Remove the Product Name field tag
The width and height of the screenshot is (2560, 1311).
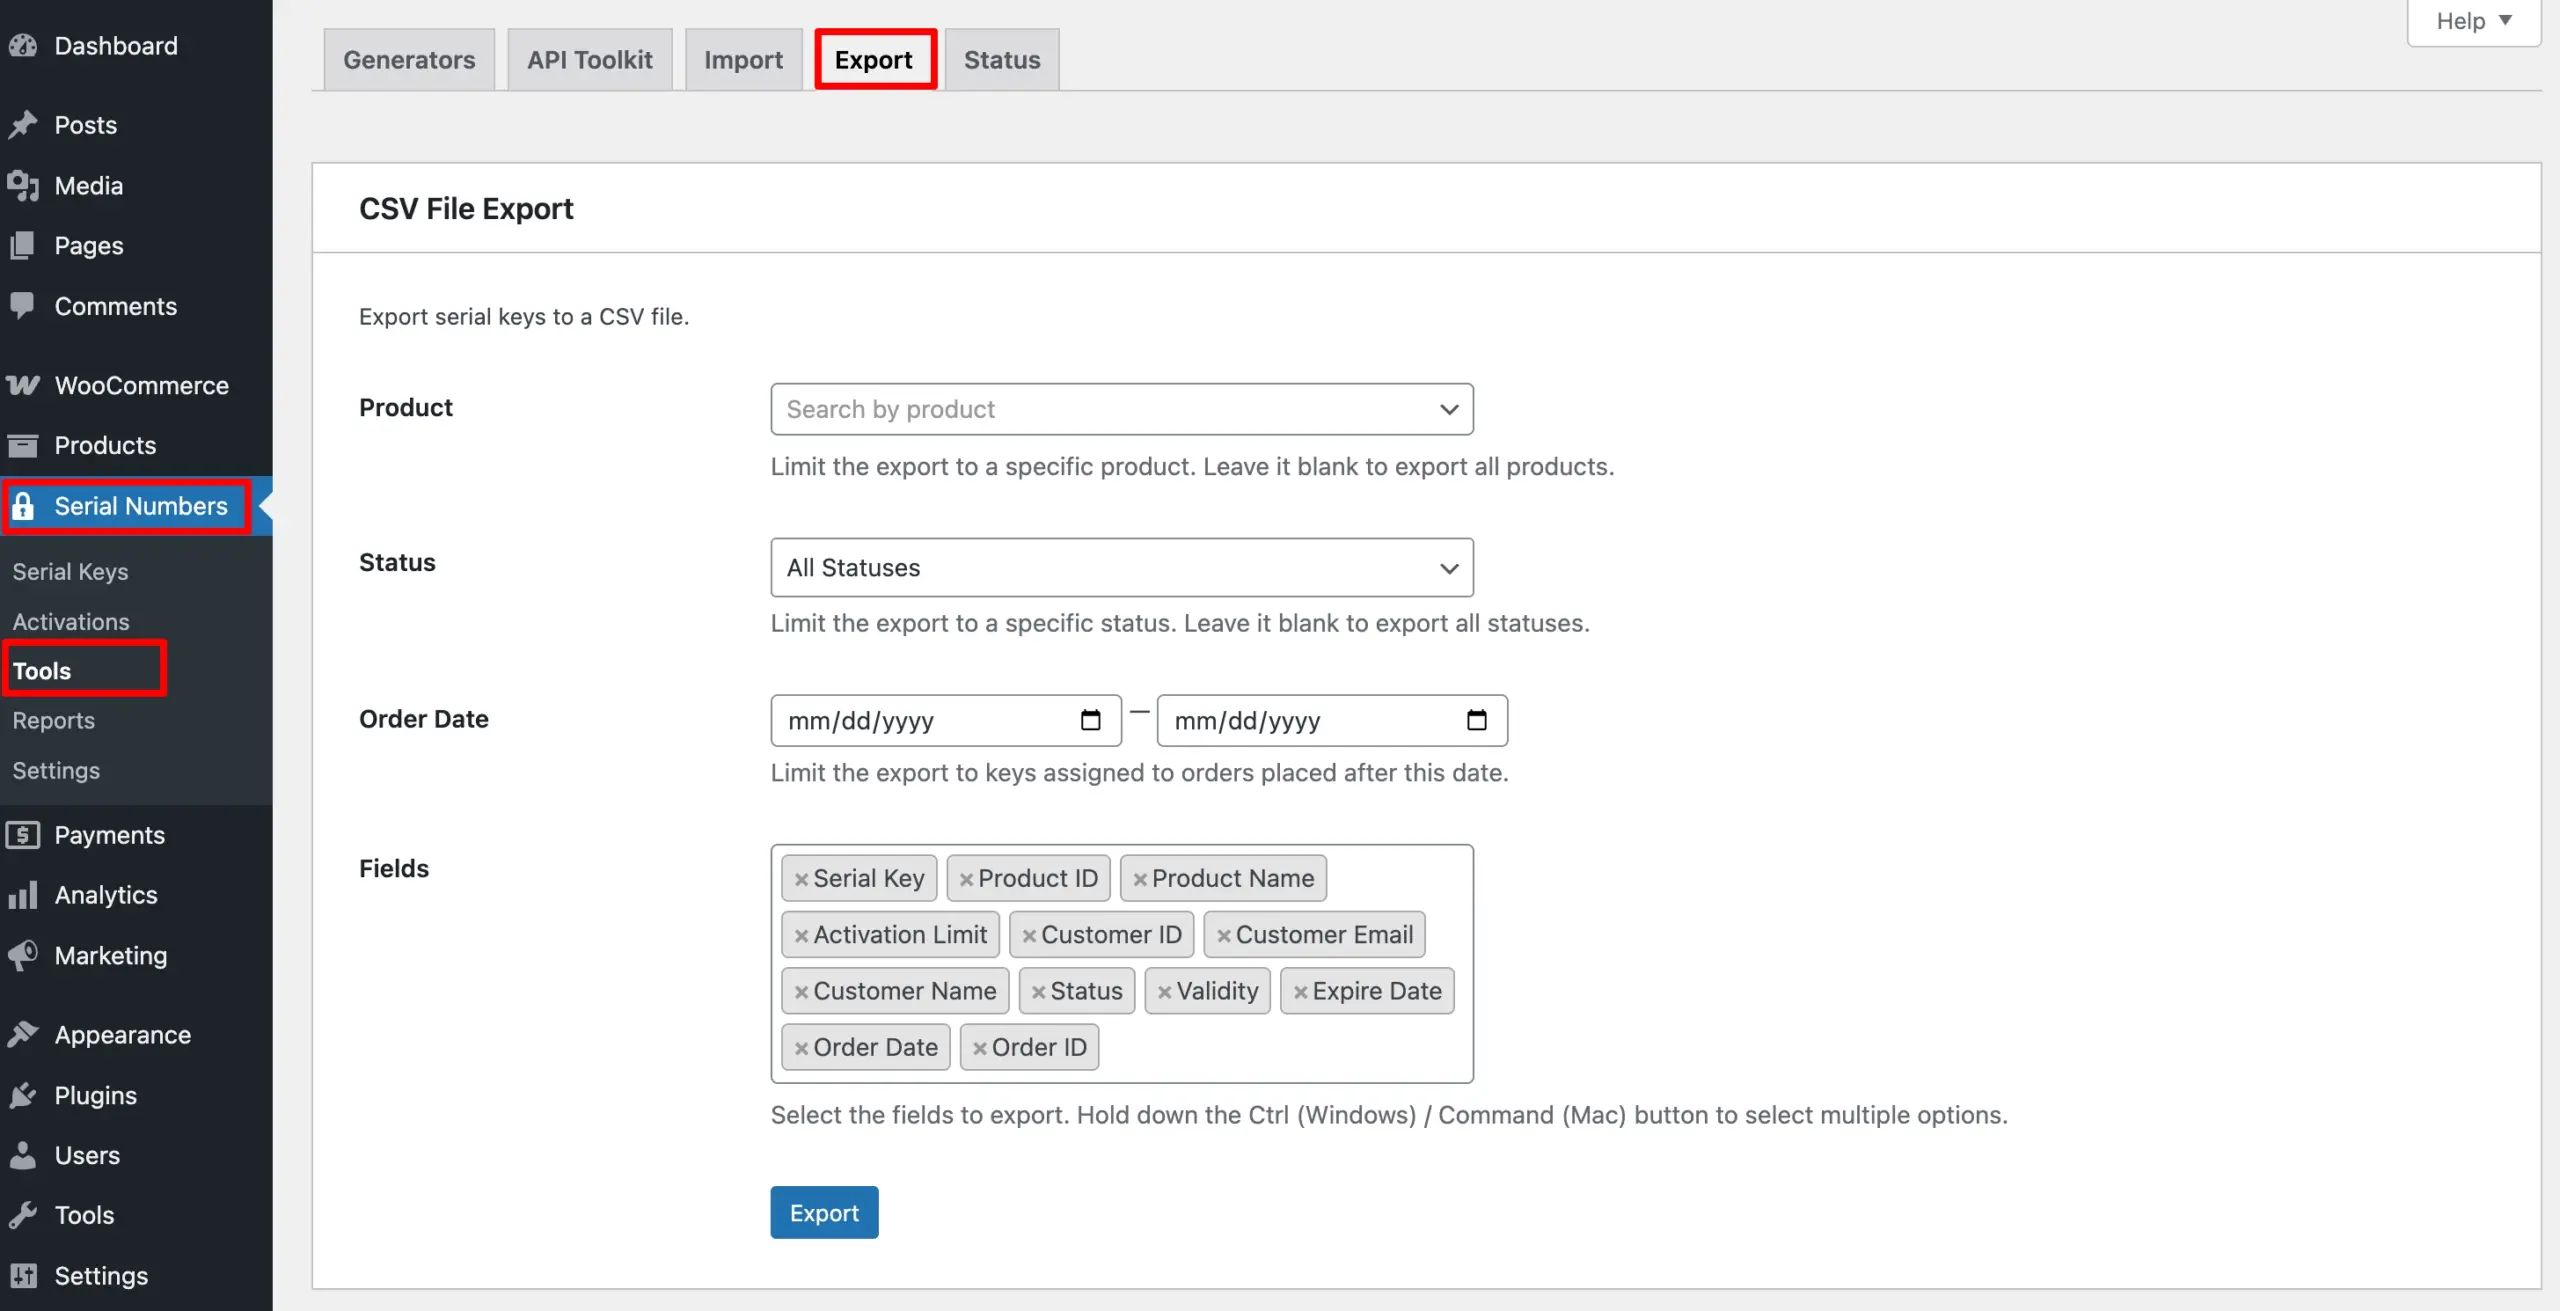coord(1140,880)
